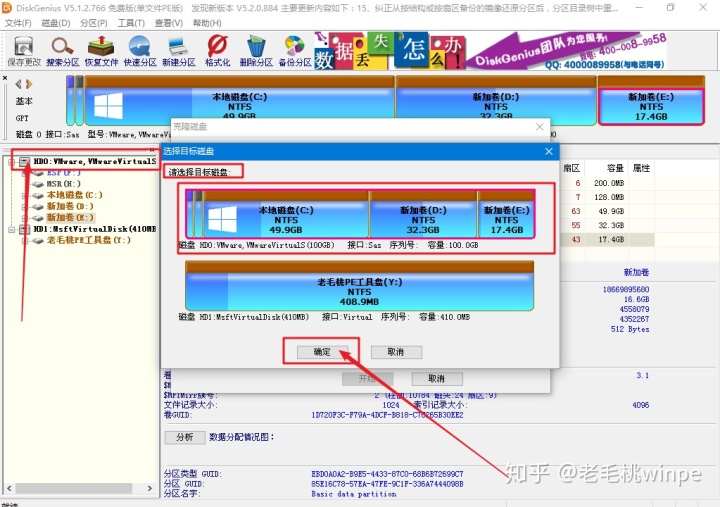Image resolution: width=720 pixels, height=507 pixels.
Task: Open the 查看(V) menu
Action: pos(169,23)
